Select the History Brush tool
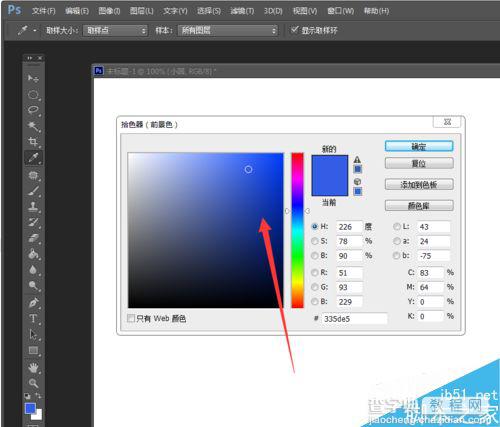 pos(33,222)
